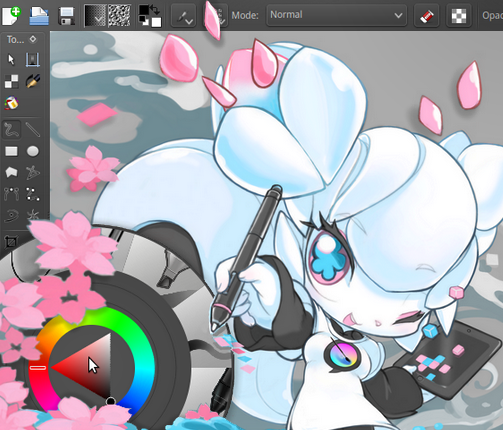
Task: Click the 'Mode:' label
Action: pyautogui.click(x=245, y=15)
